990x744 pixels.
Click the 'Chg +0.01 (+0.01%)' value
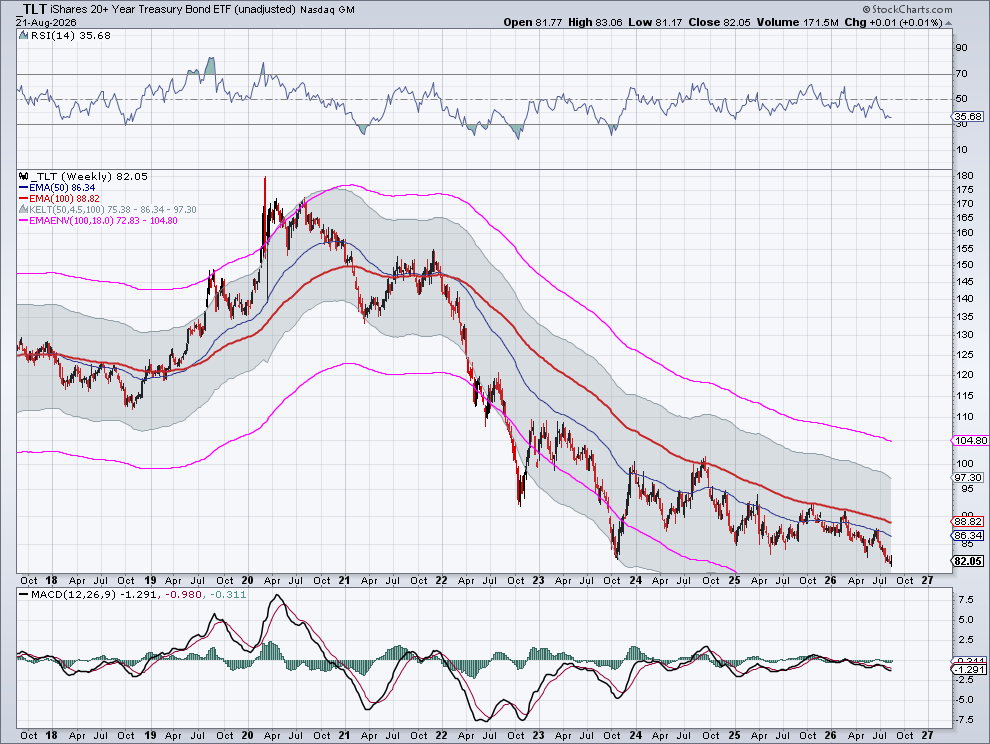click(x=893, y=22)
